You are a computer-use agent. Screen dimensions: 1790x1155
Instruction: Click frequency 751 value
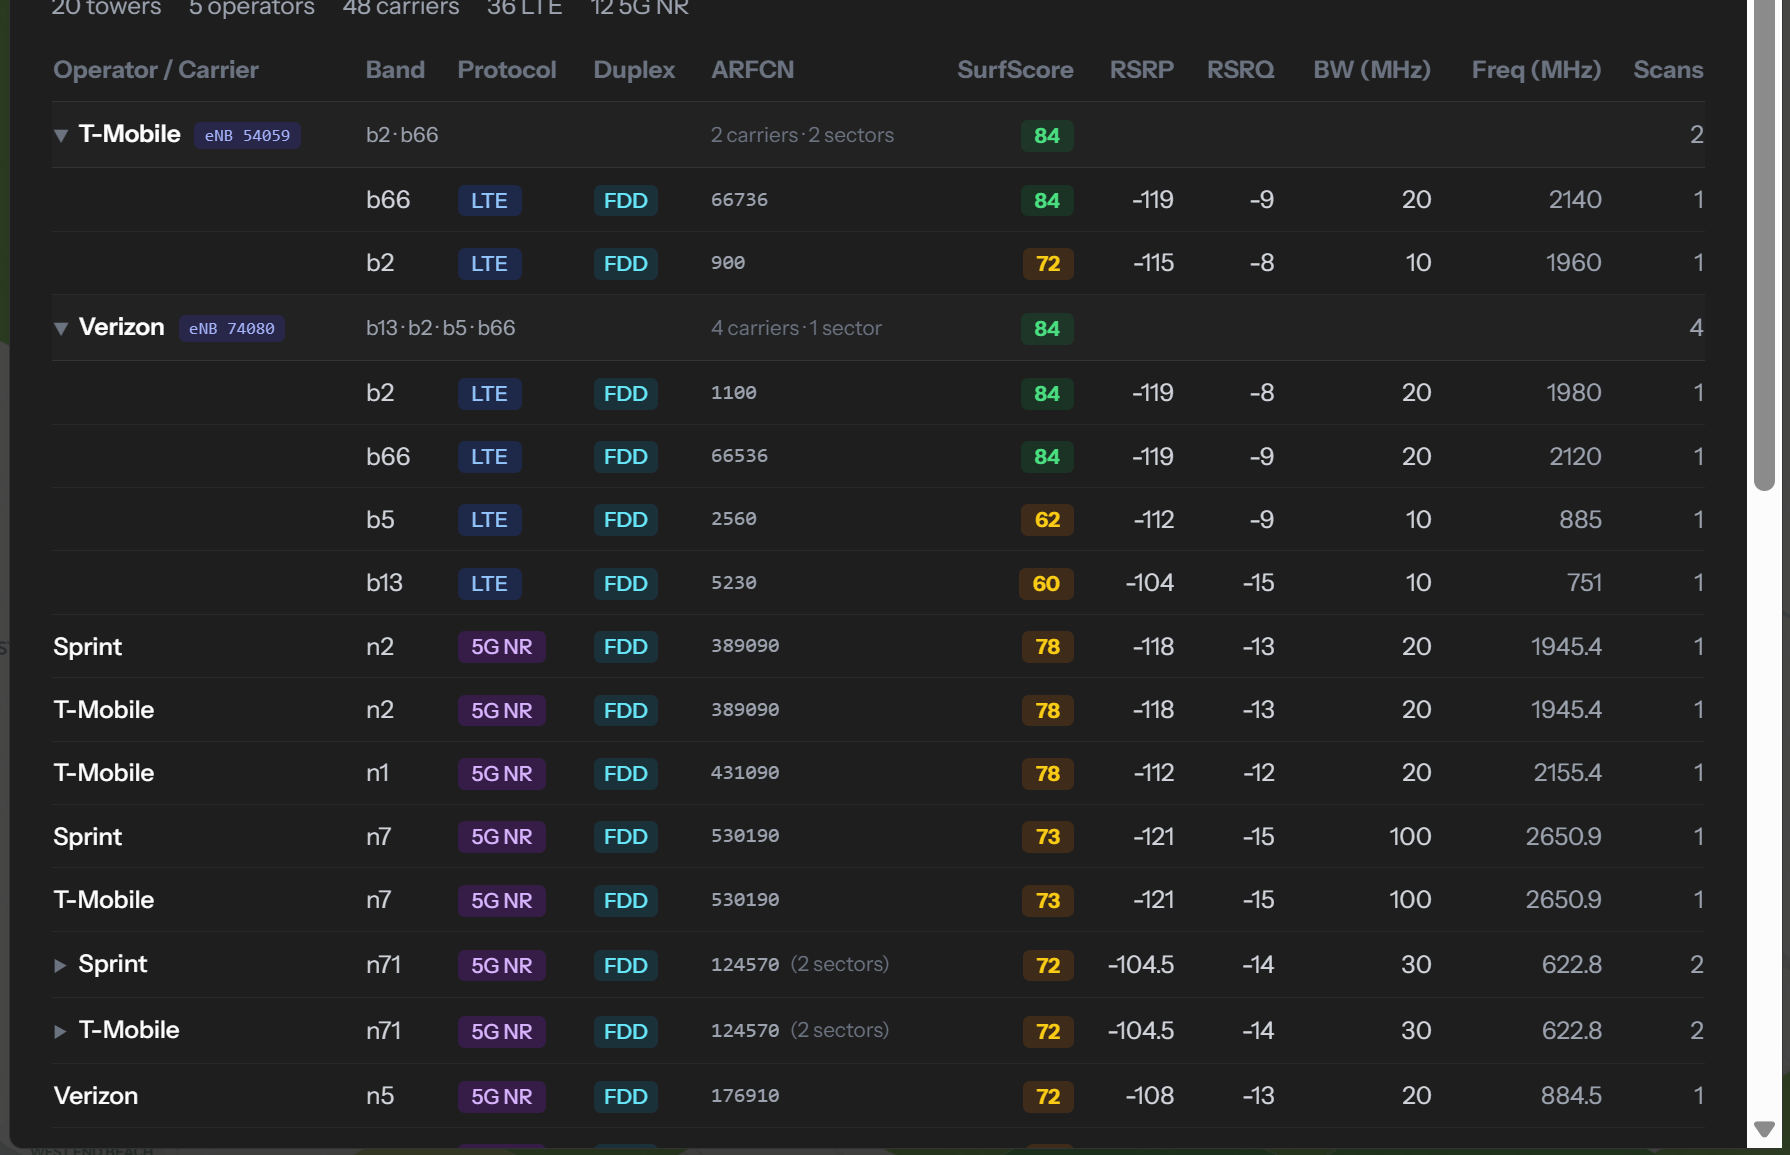pos(1584,583)
